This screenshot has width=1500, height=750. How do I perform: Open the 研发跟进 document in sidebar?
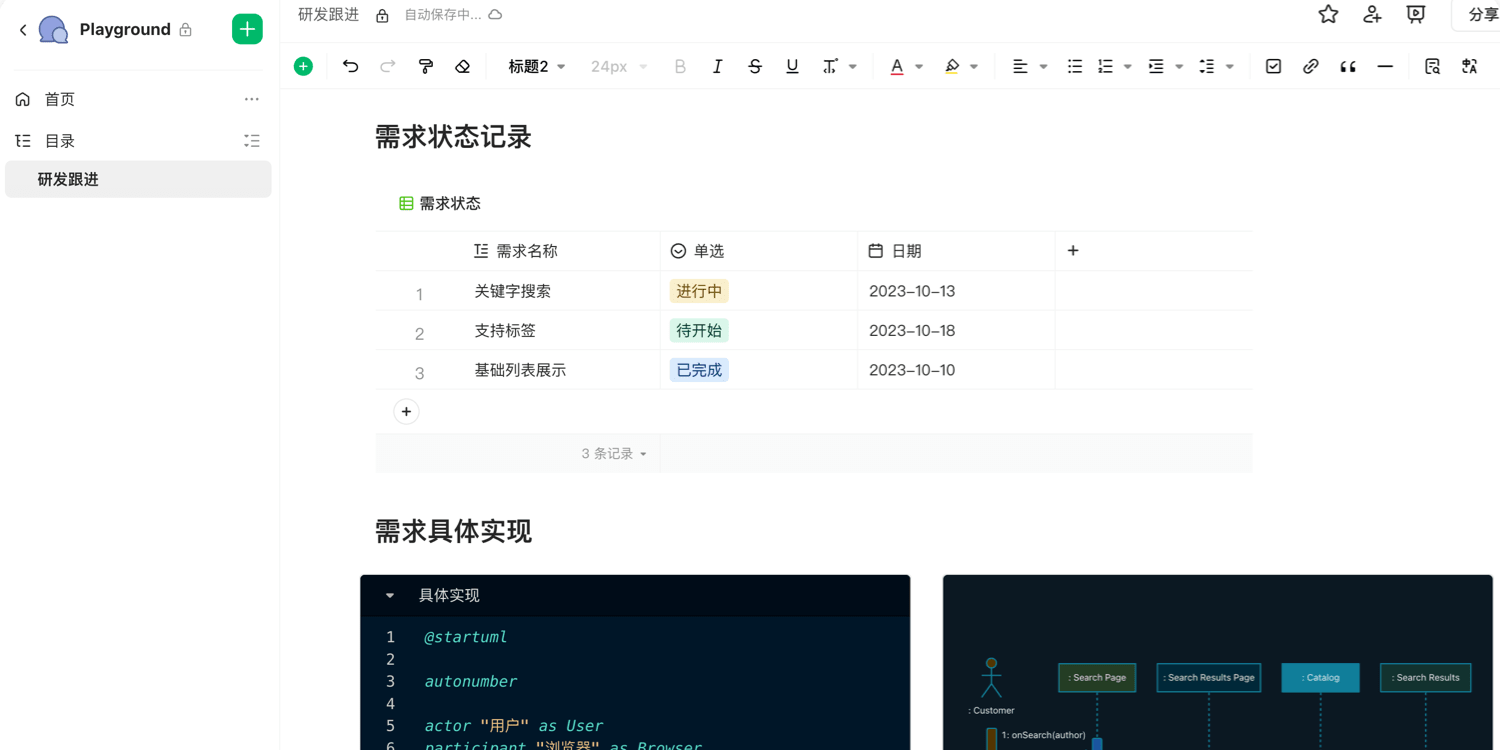click(138, 179)
